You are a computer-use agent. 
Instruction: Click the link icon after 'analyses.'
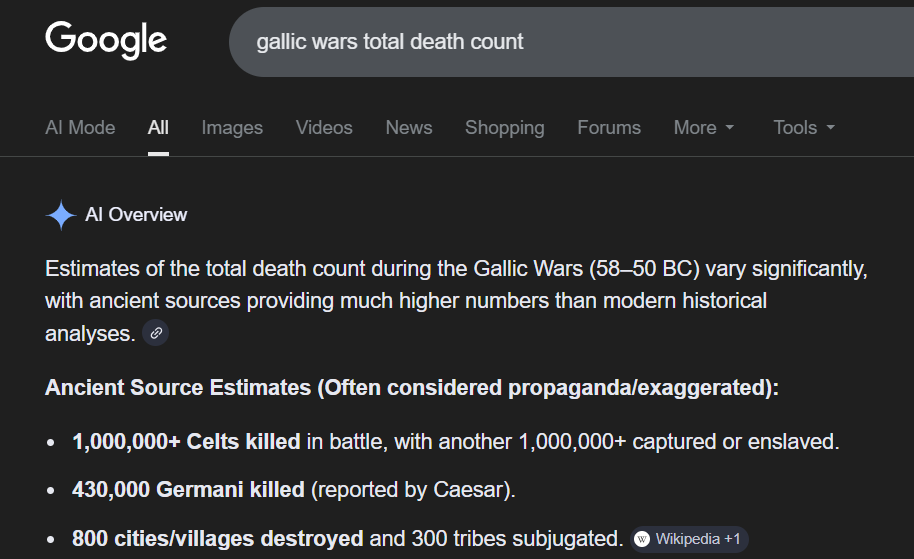[x=155, y=333]
